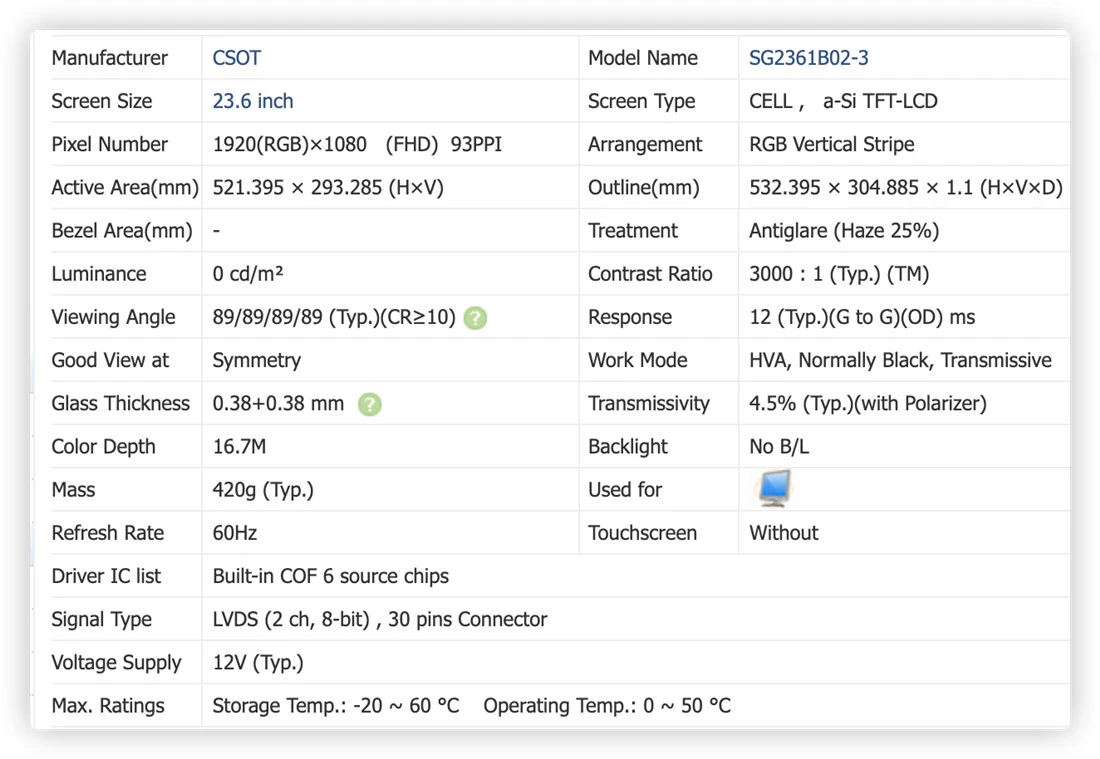Click the Outline(mm) label
This screenshot has height=759, width=1100.
(643, 188)
